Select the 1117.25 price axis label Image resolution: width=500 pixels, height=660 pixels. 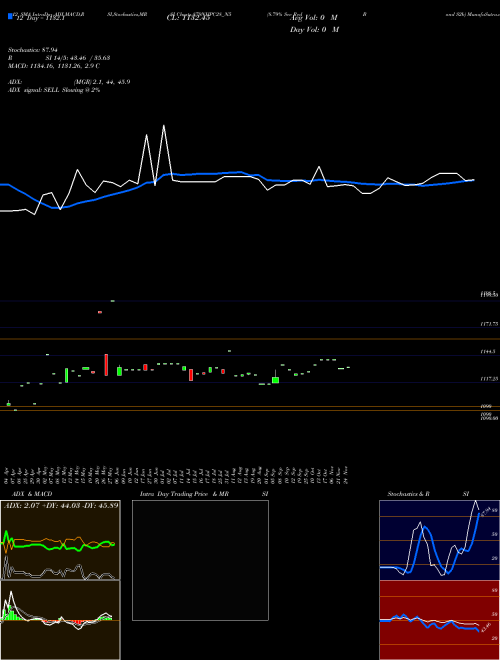pyautogui.click(x=489, y=379)
